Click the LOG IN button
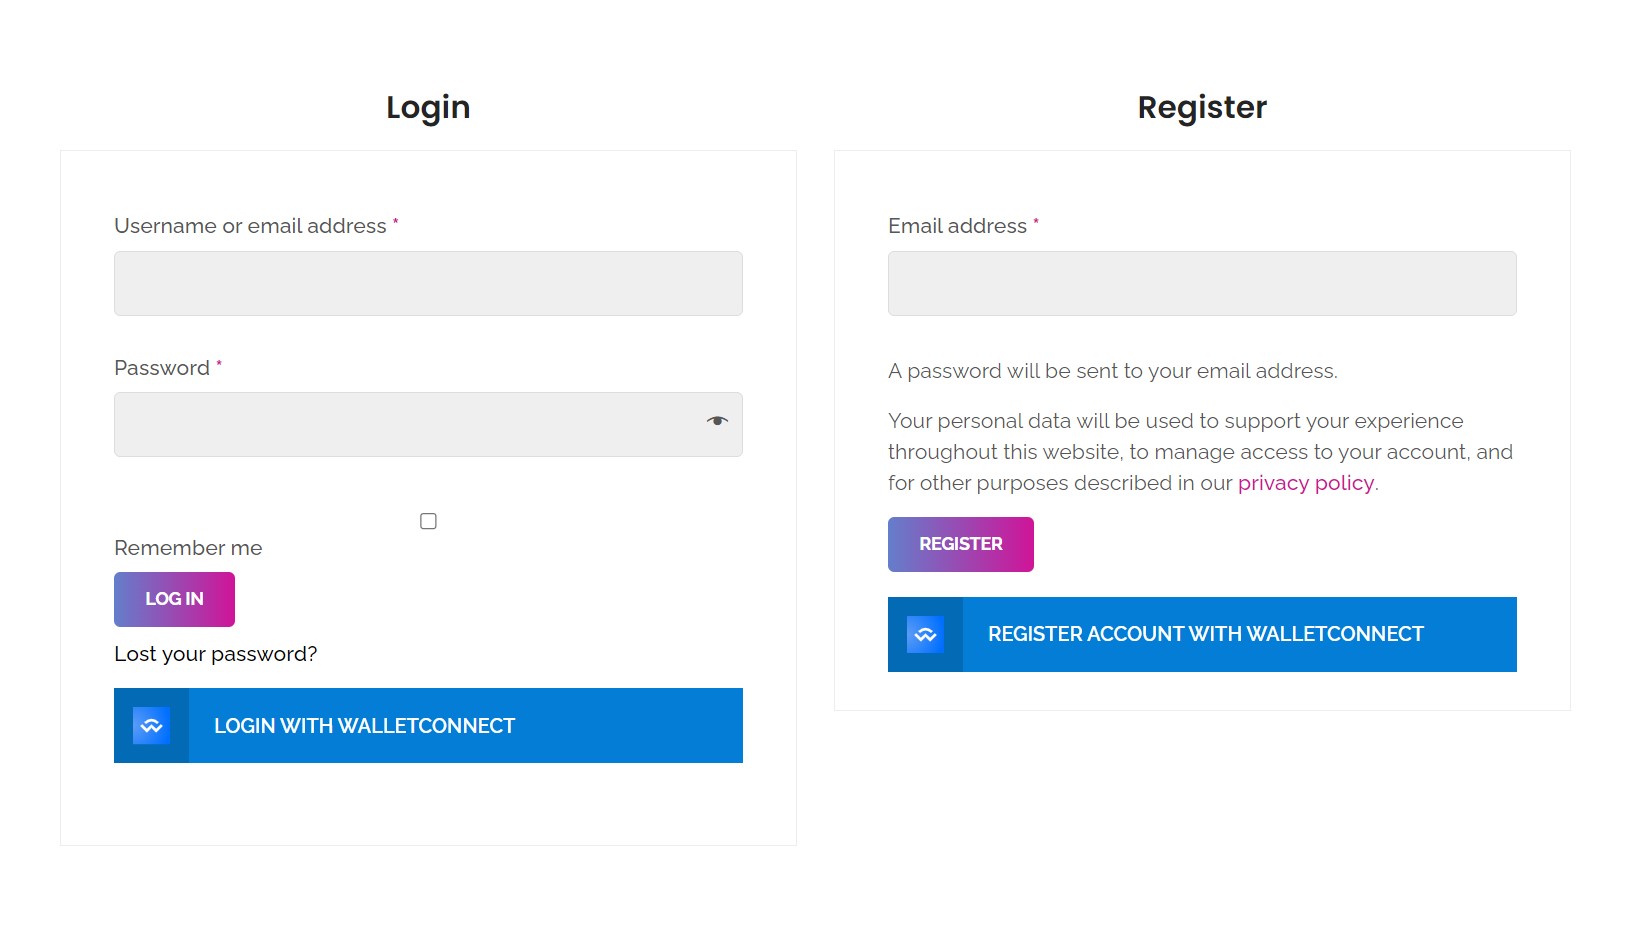 click(174, 598)
